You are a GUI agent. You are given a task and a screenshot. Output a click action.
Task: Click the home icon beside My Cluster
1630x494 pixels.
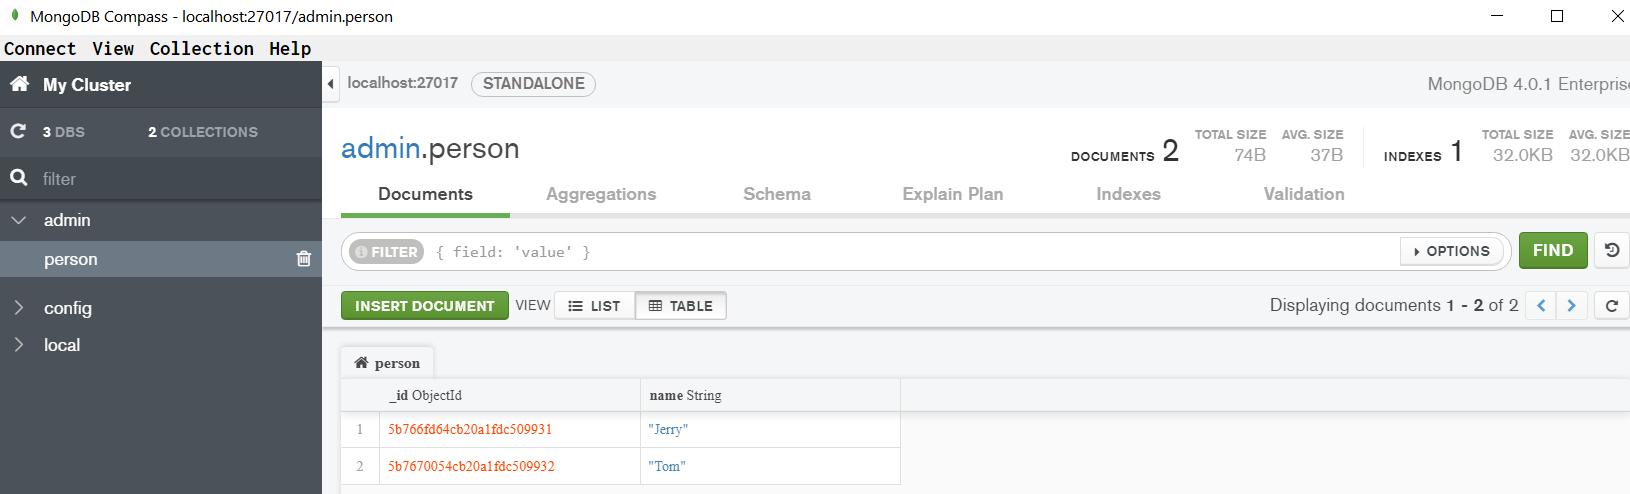tap(19, 85)
